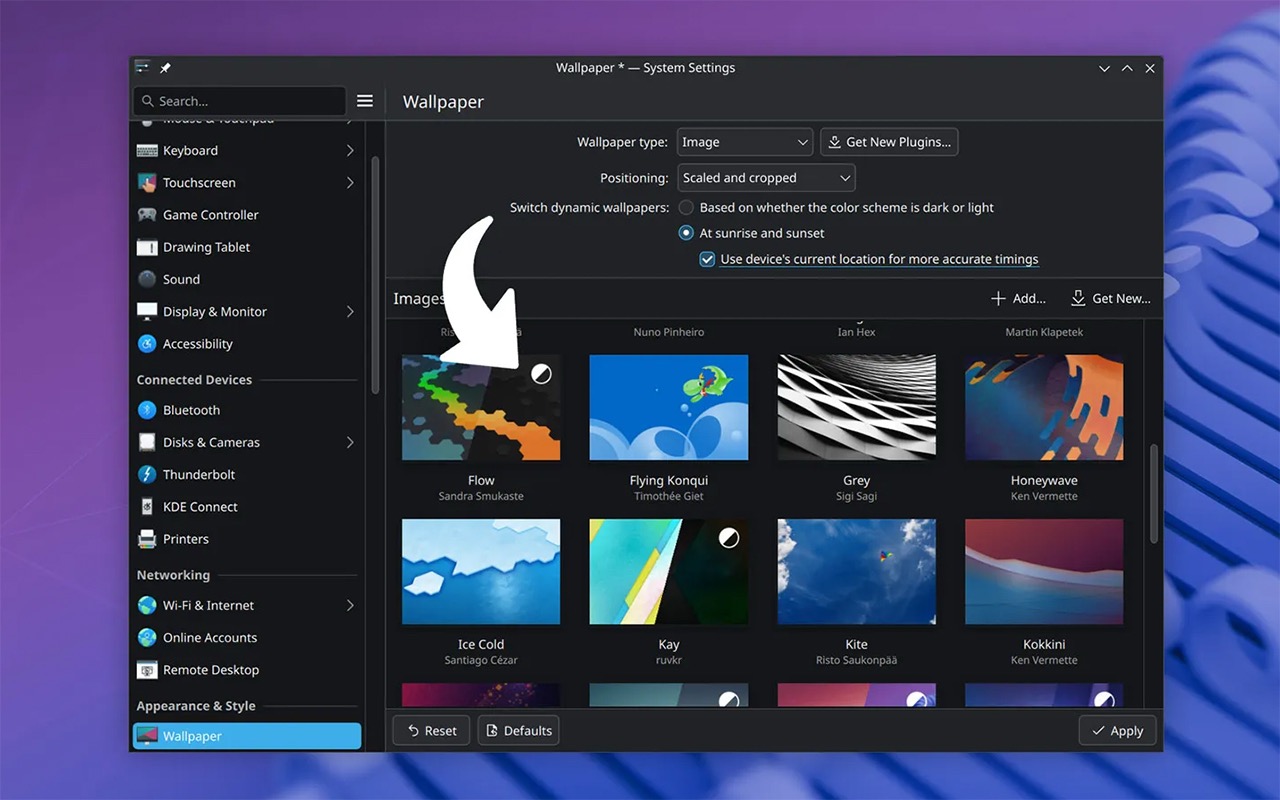Select the Honeywave wallpaper thumbnail

pyautogui.click(x=1044, y=407)
